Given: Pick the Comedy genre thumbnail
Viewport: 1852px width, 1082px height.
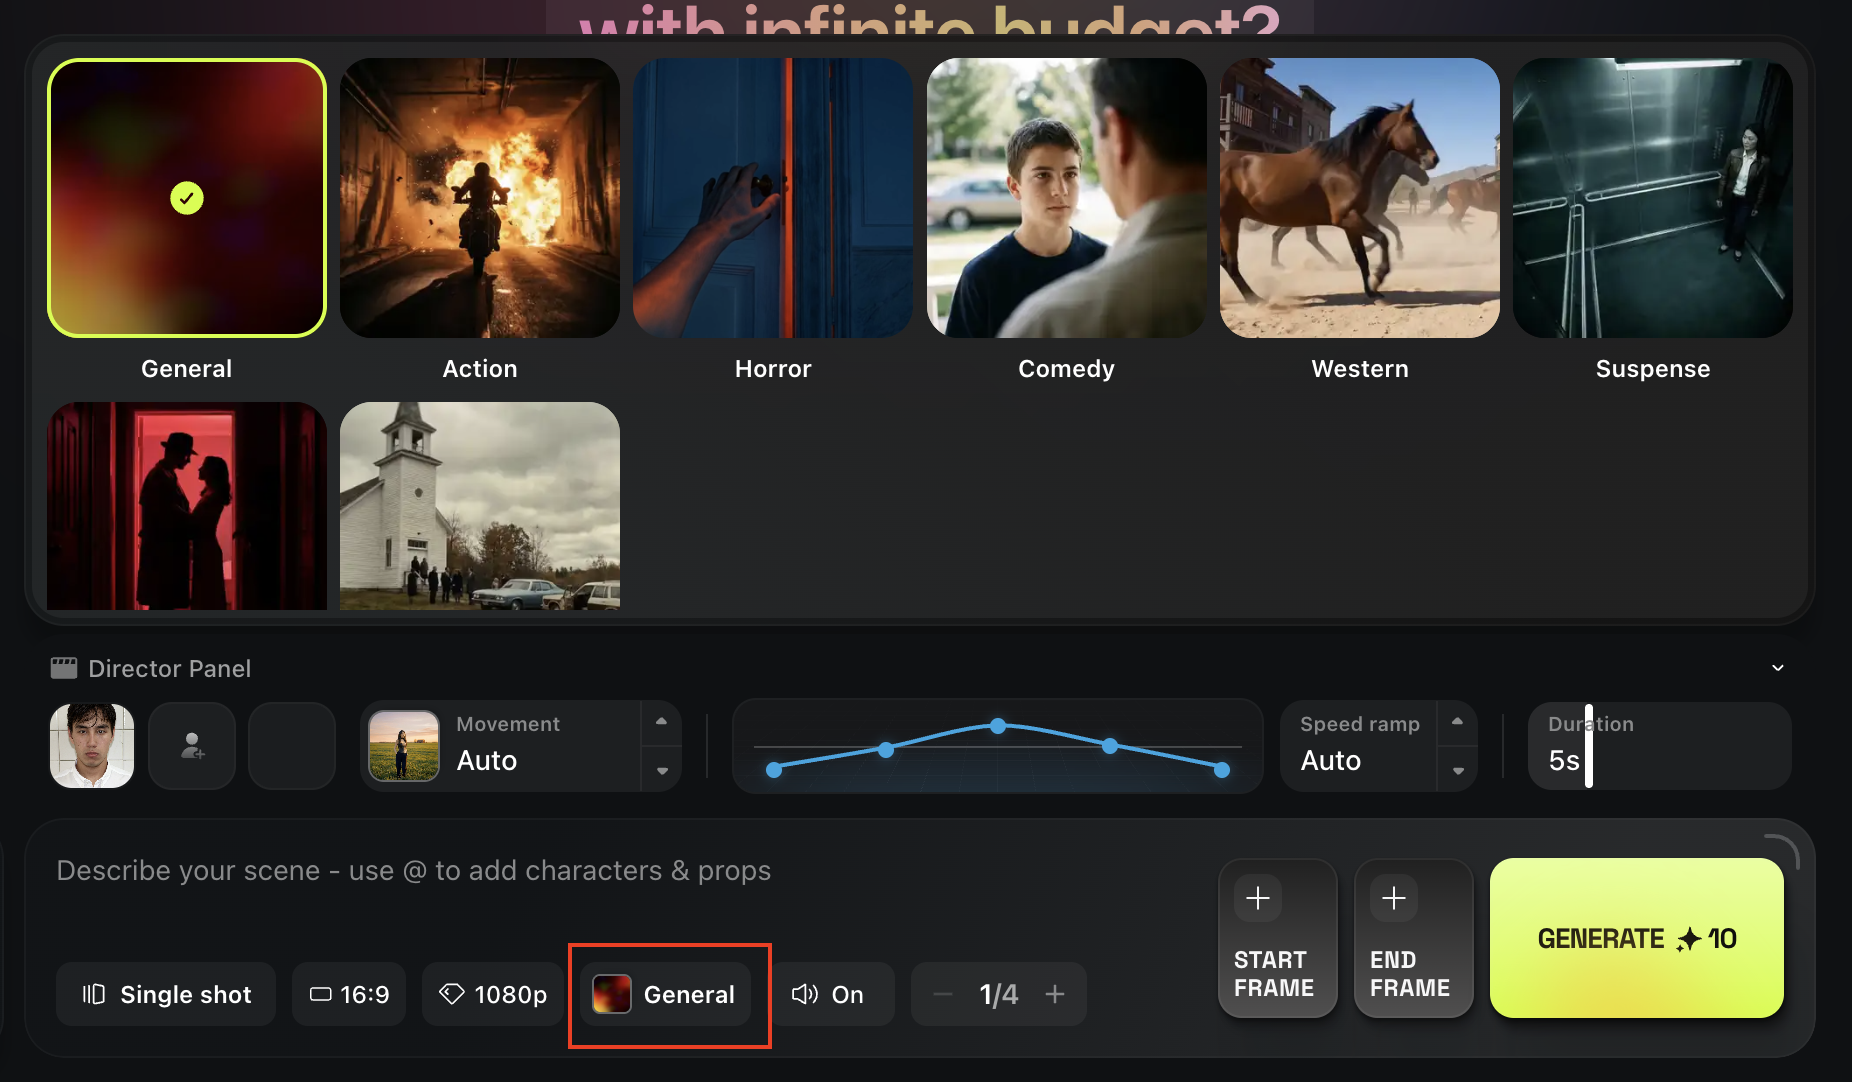Looking at the screenshot, I should pos(1067,198).
